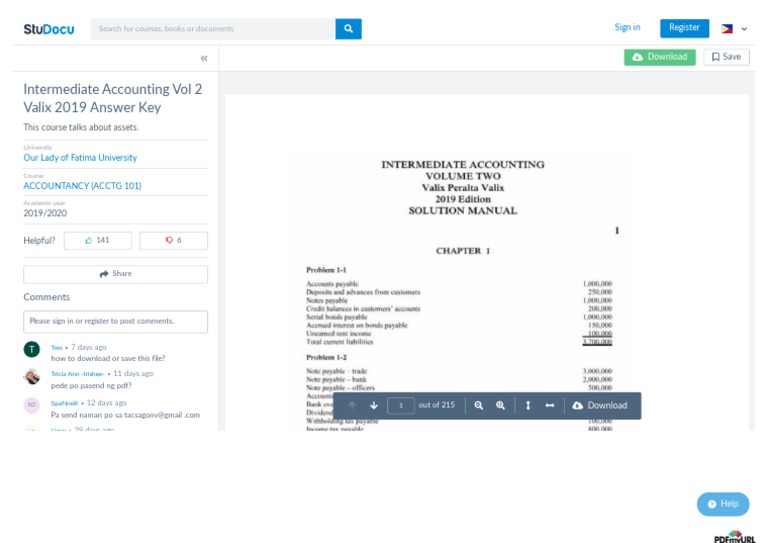
Task: Click the 'Helpful?' label
Action: tap(39, 240)
